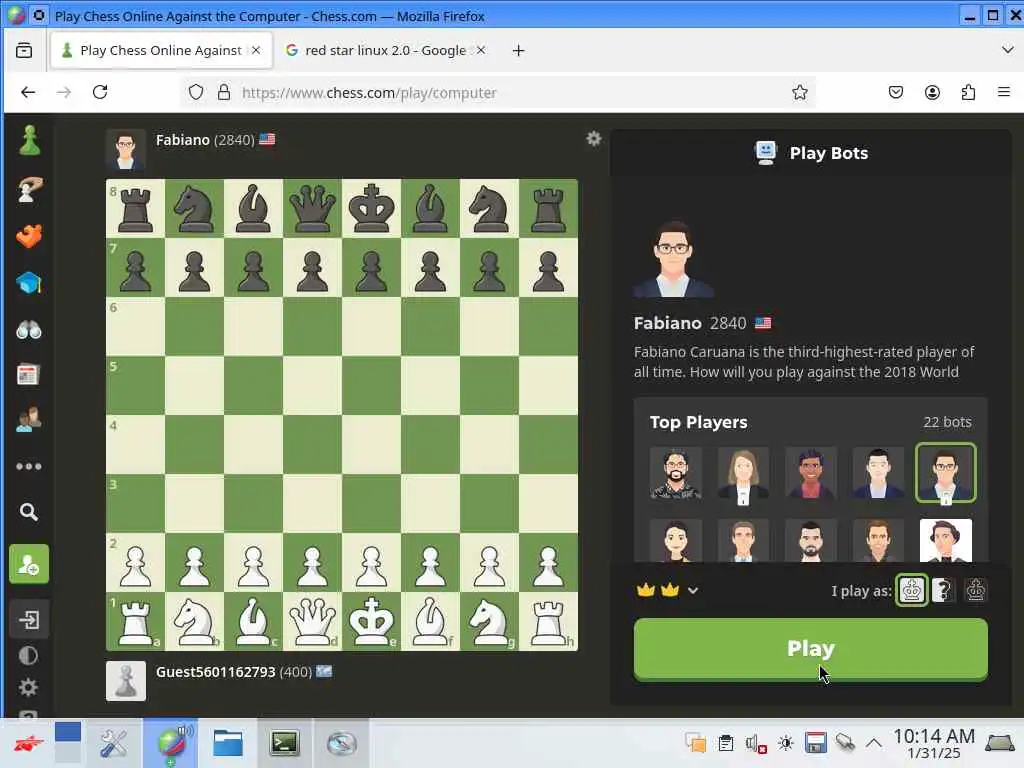This screenshot has width=1024, height=768.
Task: Open sidebar settings gear
Action: 28,687
